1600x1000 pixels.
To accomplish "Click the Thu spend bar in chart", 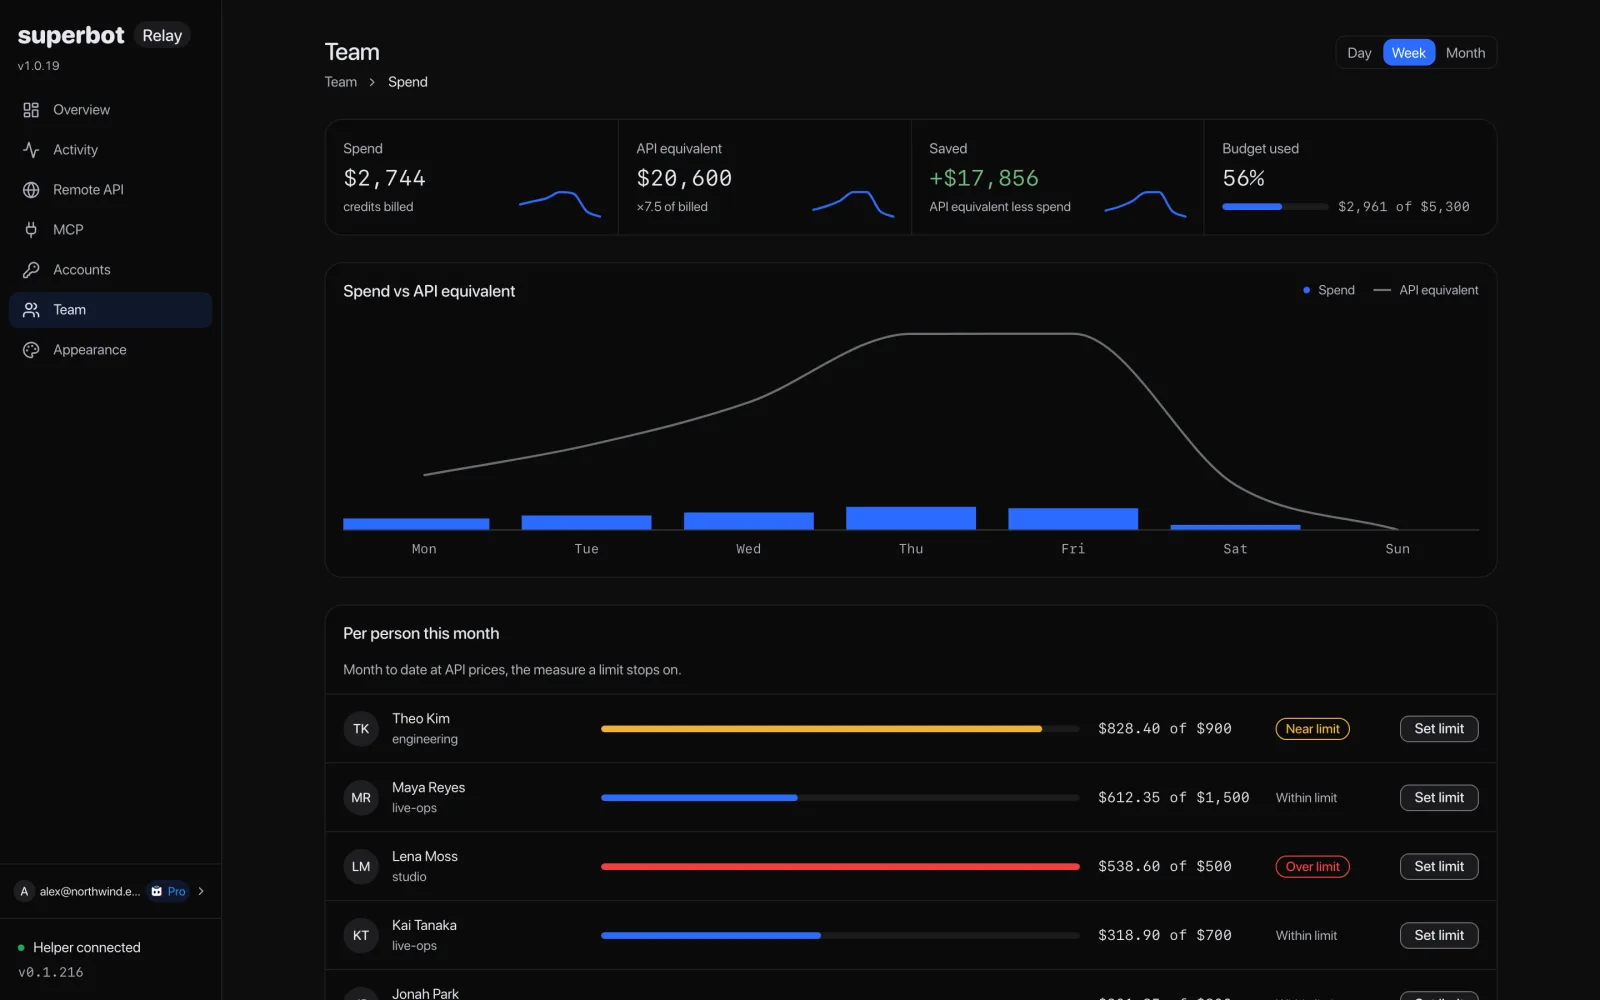I will 911,518.
